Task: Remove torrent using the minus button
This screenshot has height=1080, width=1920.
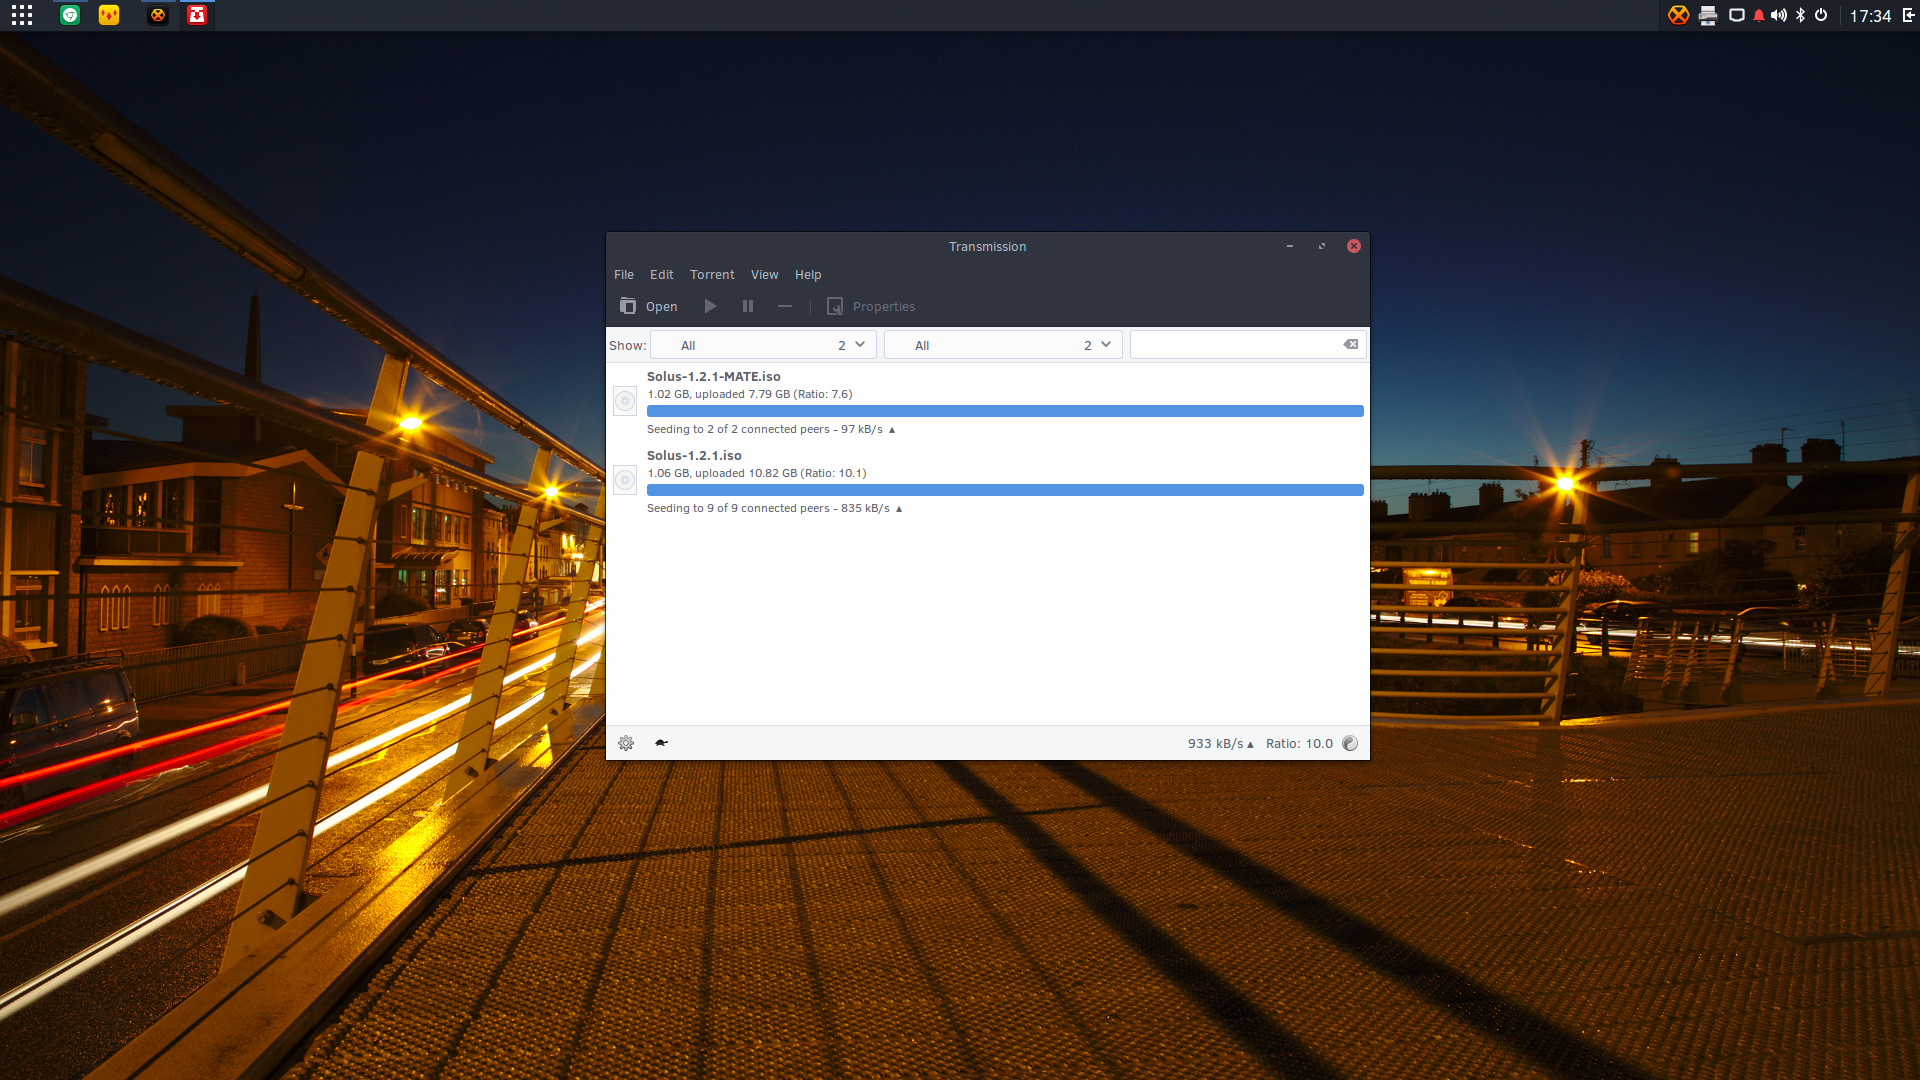Action: click(785, 306)
